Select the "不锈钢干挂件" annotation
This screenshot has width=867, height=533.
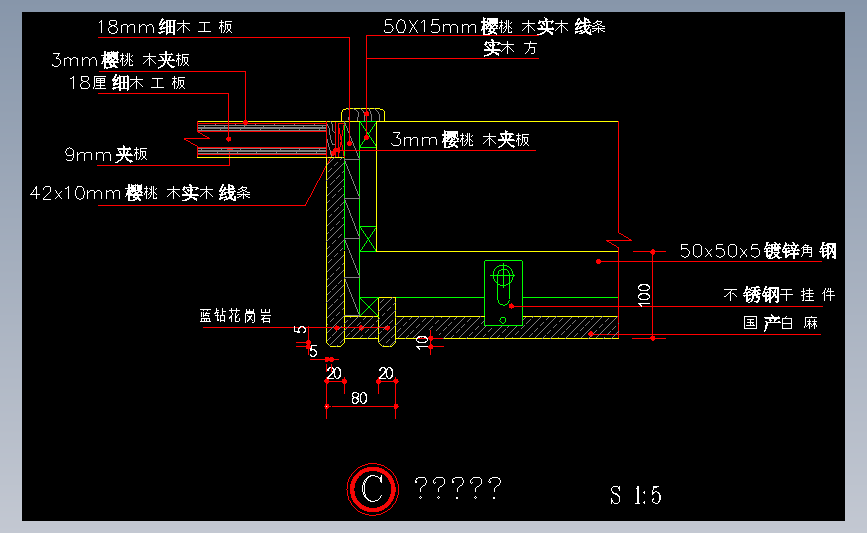(x=779, y=295)
